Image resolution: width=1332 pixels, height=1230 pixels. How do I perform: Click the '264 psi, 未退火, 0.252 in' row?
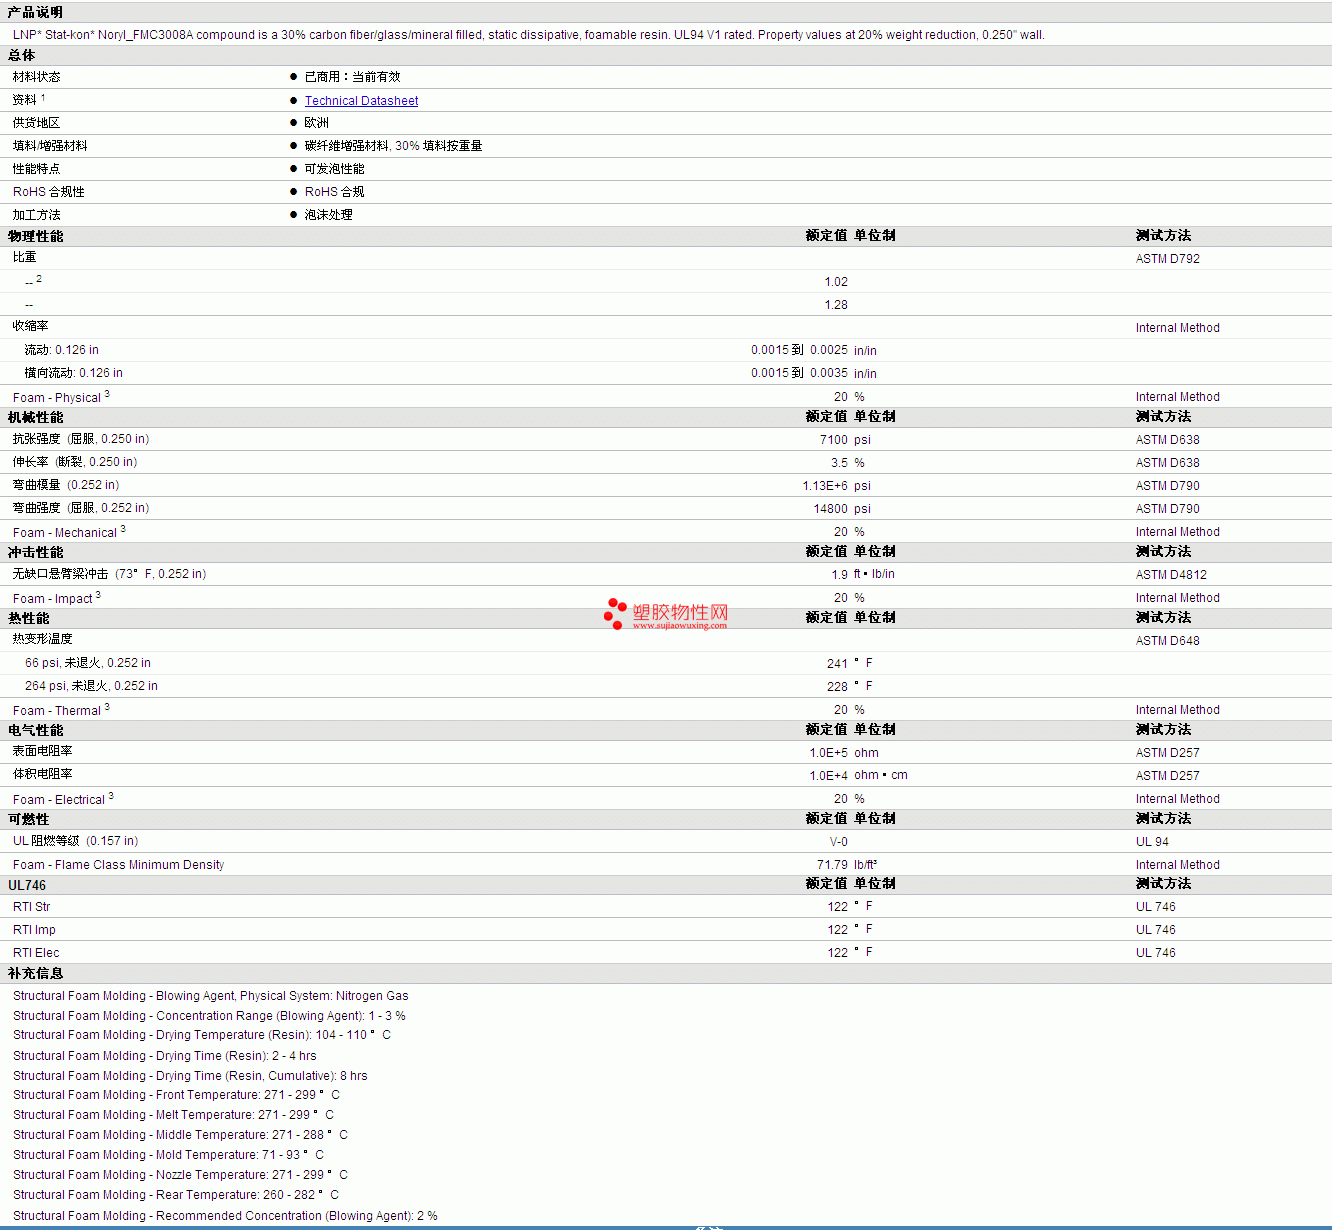(91, 686)
